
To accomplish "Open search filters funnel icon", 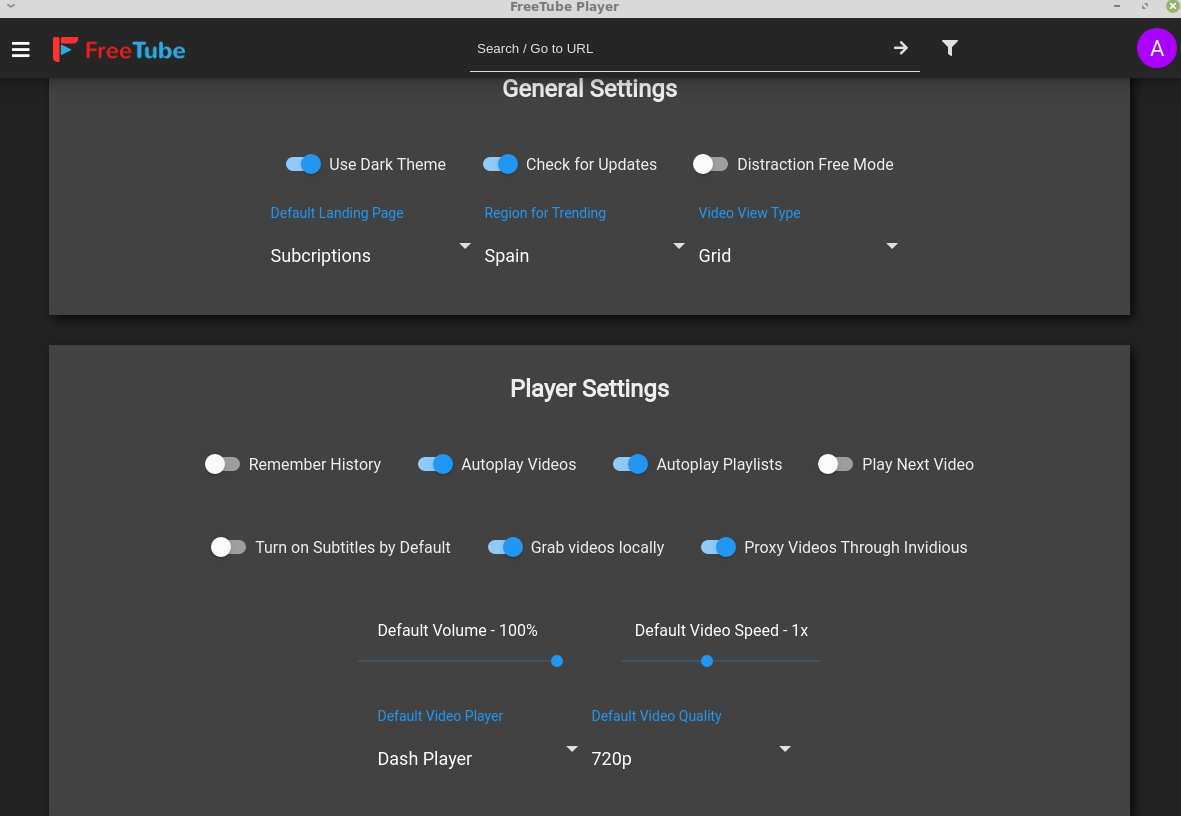I will (x=950, y=48).
